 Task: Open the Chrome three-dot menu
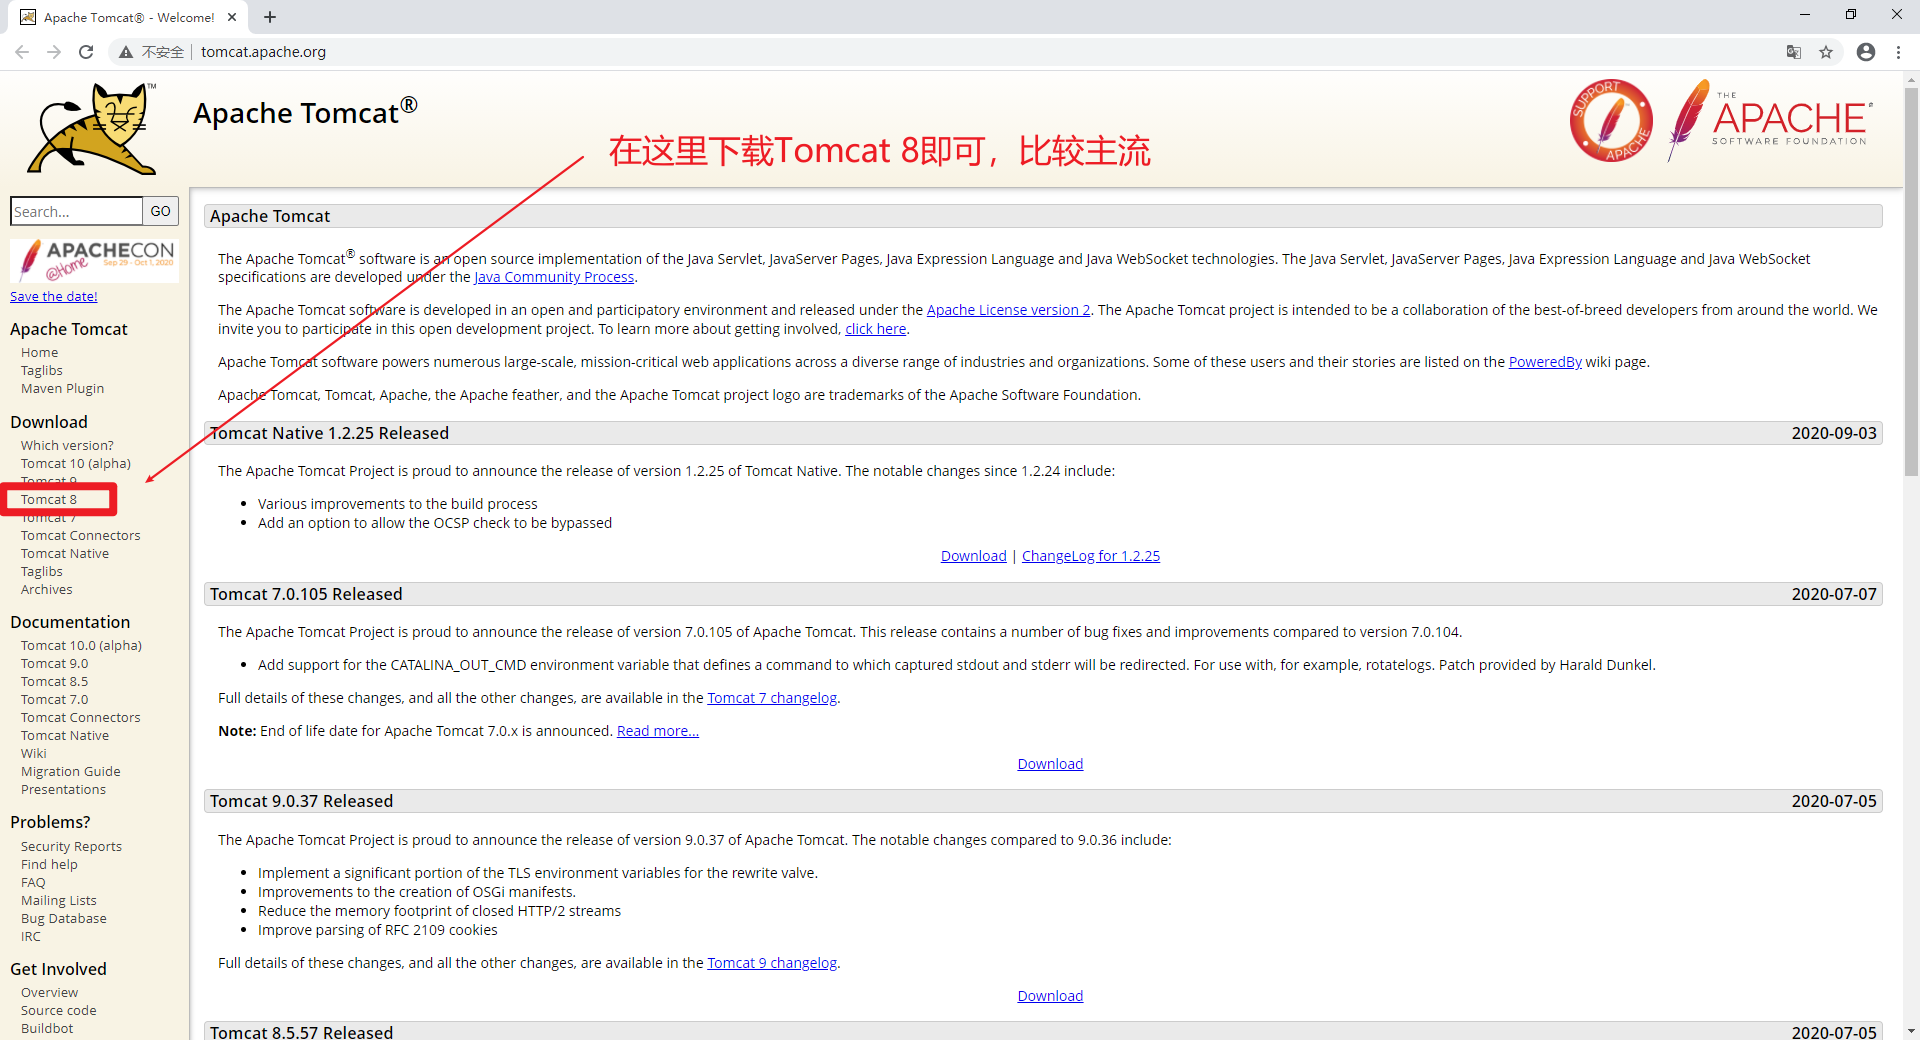pos(1898,52)
